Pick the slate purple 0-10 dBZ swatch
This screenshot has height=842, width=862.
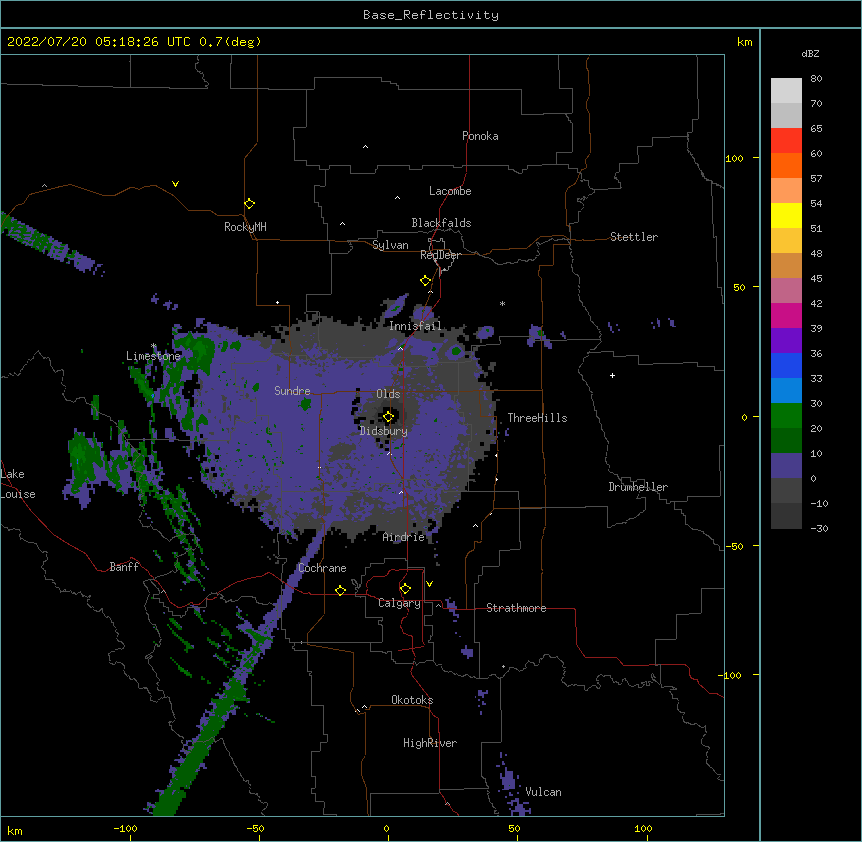coord(786,466)
